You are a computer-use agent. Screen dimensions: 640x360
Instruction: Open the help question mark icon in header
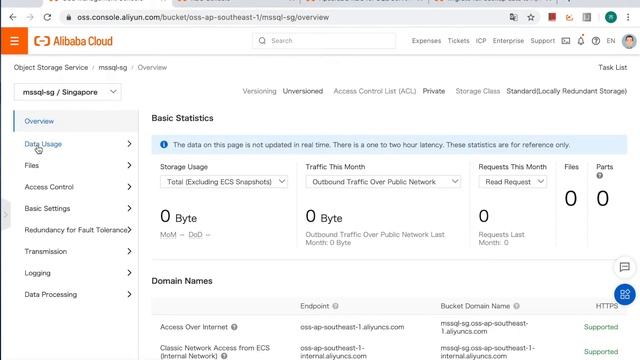596,41
